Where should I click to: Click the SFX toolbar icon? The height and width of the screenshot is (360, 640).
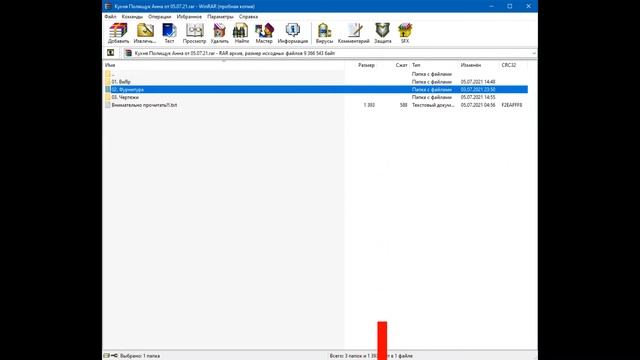(x=405, y=33)
